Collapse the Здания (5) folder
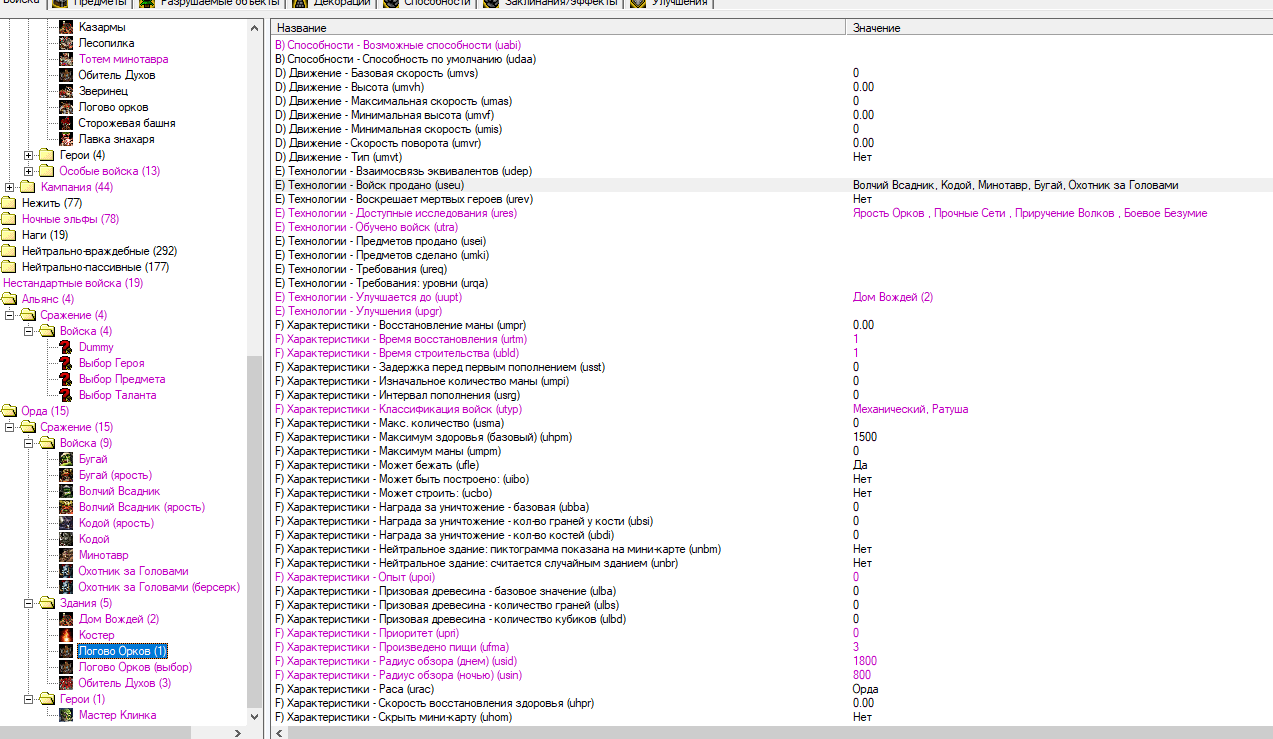Viewport: 1273px width, 739px height. (29, 603)
